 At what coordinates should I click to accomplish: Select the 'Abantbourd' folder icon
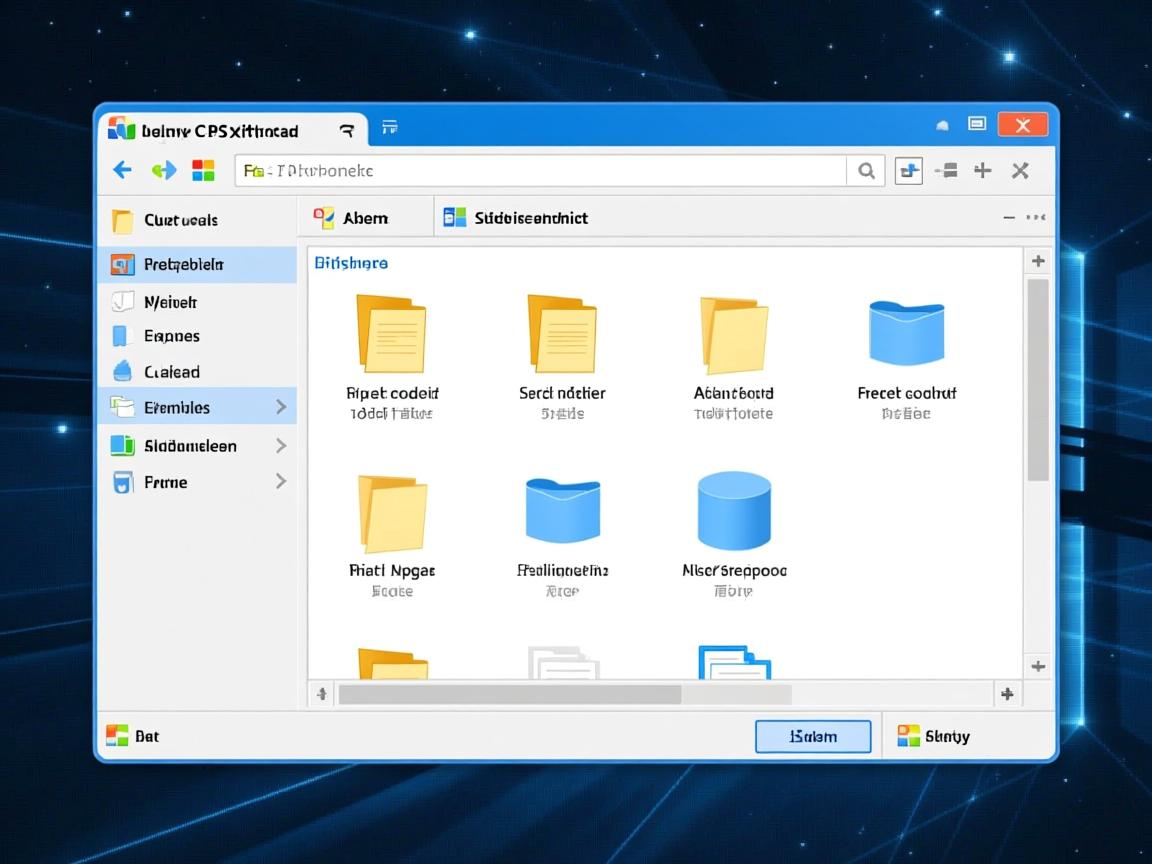point(733,334)
